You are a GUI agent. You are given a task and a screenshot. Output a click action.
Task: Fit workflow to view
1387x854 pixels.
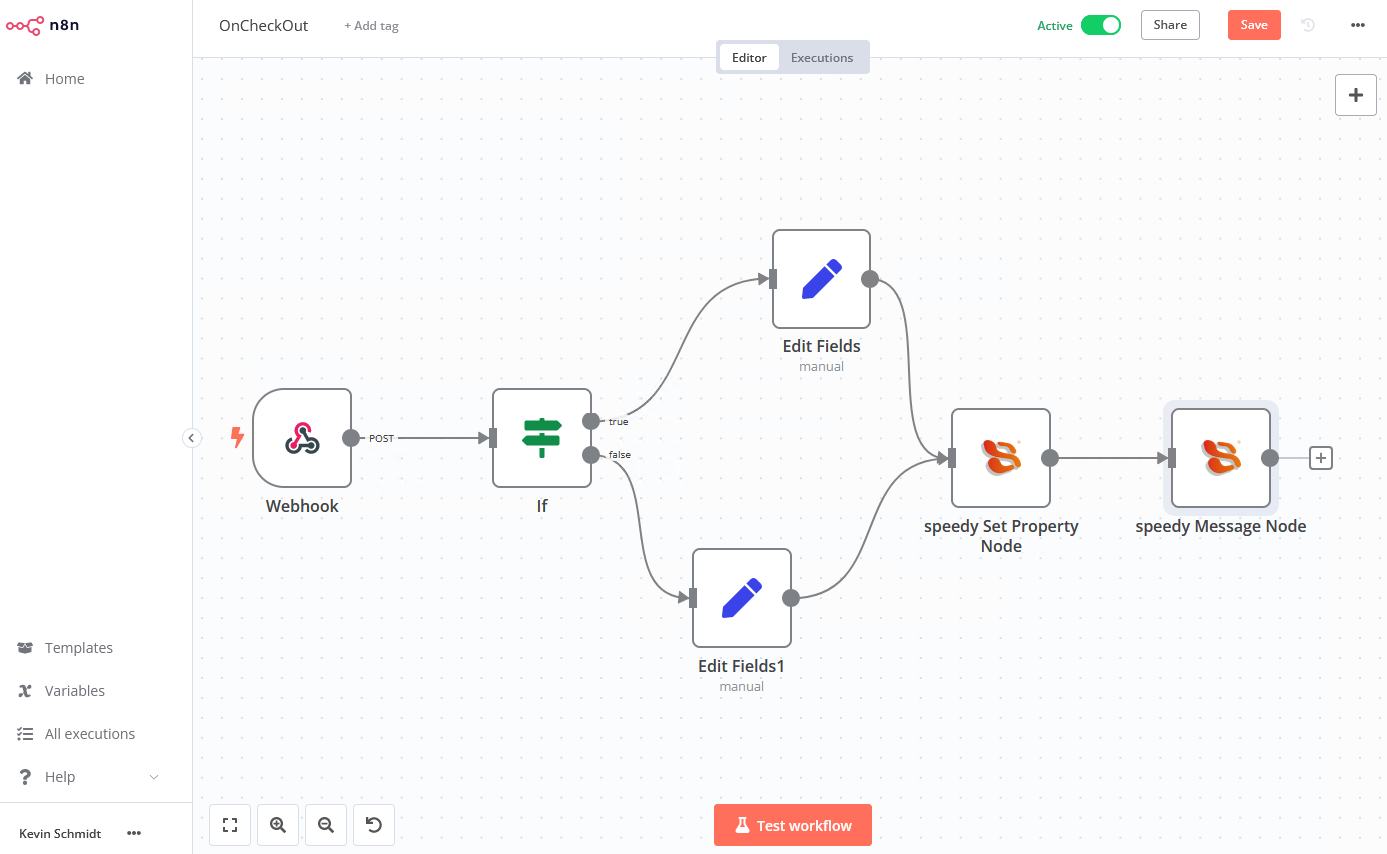(230, 825)
